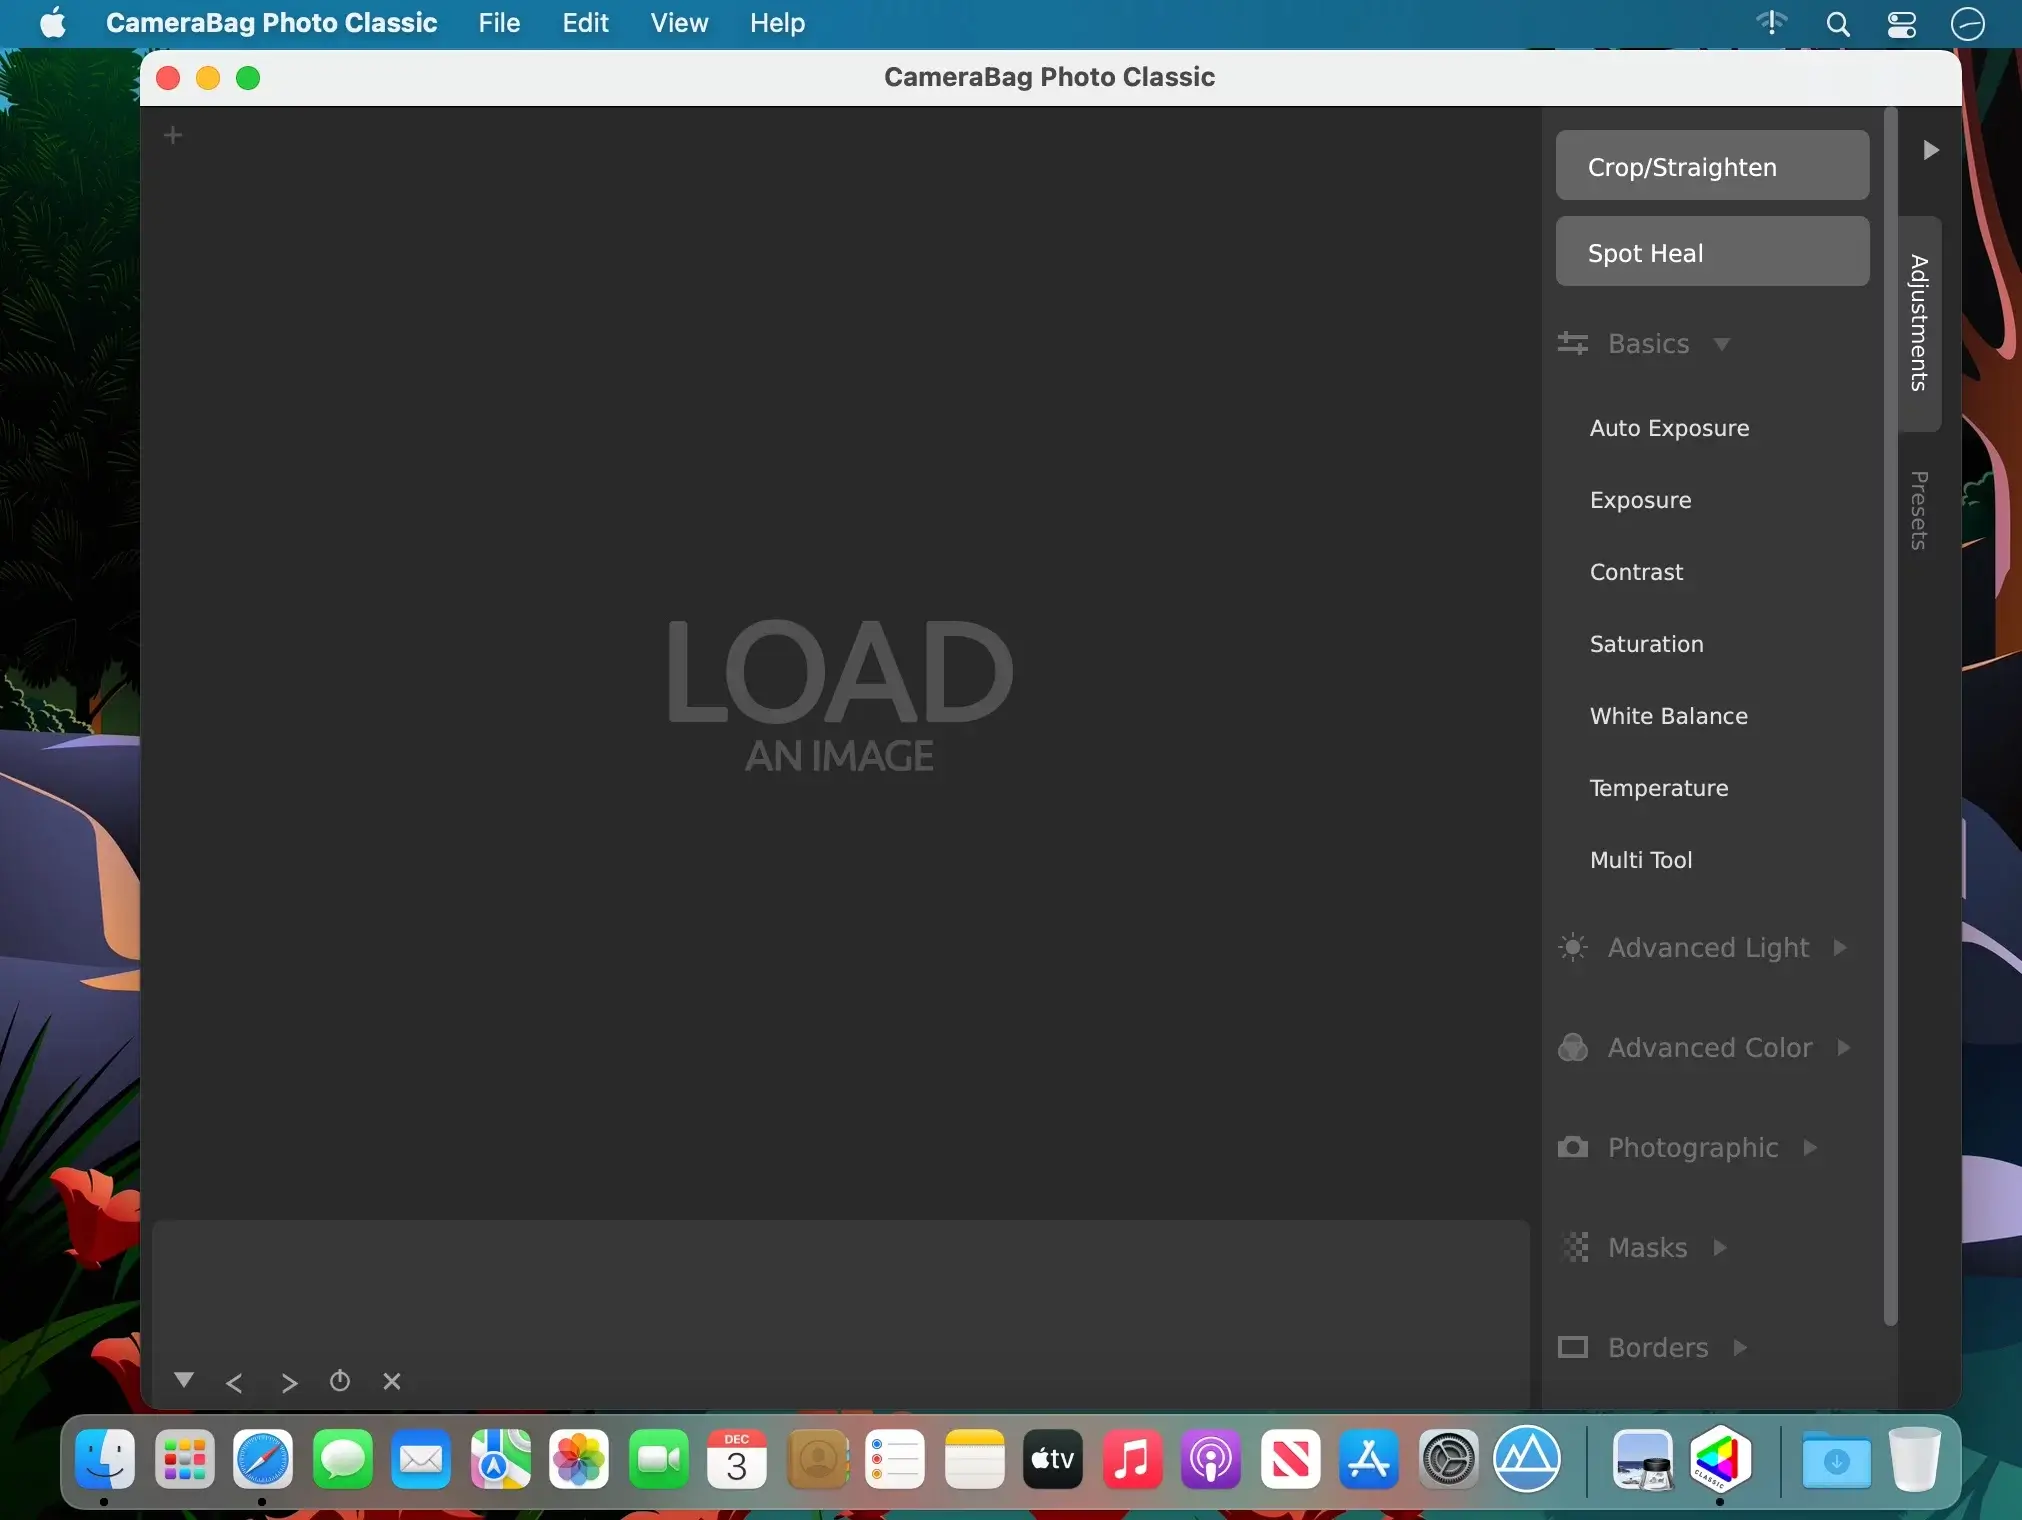This screenshot has width=2022, height=1520.
Task: Add a Saturation adjustment
Action: [x=1646, y=644]
